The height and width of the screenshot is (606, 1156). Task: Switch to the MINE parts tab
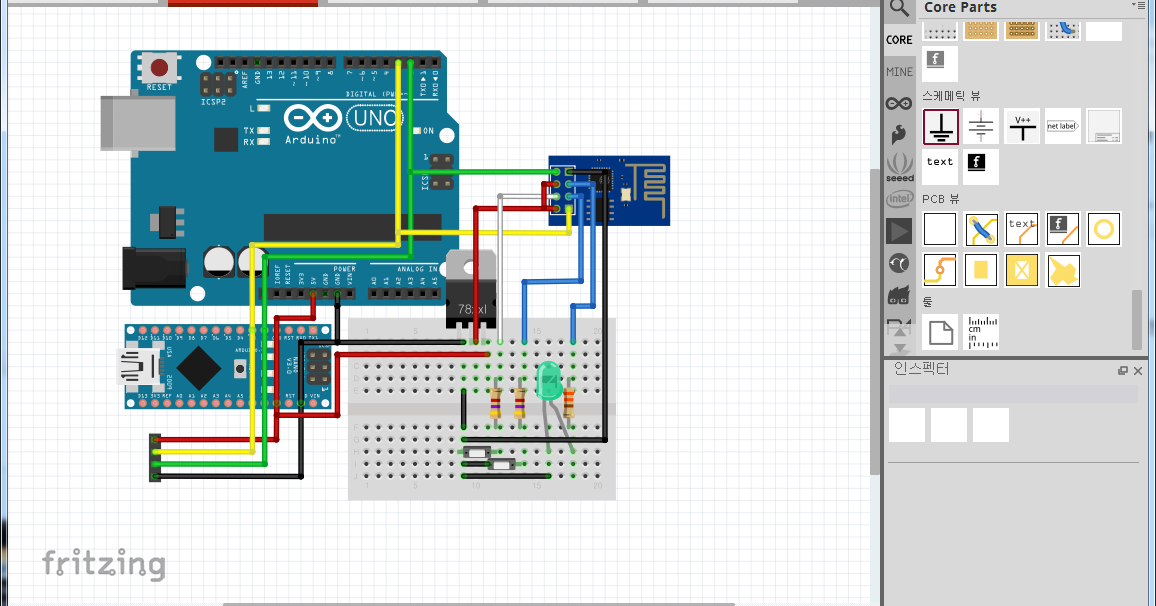click(x=898, y=71)
